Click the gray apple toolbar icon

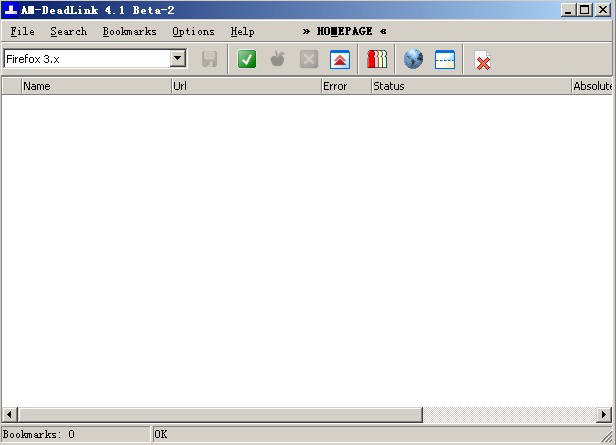(278, 59)
